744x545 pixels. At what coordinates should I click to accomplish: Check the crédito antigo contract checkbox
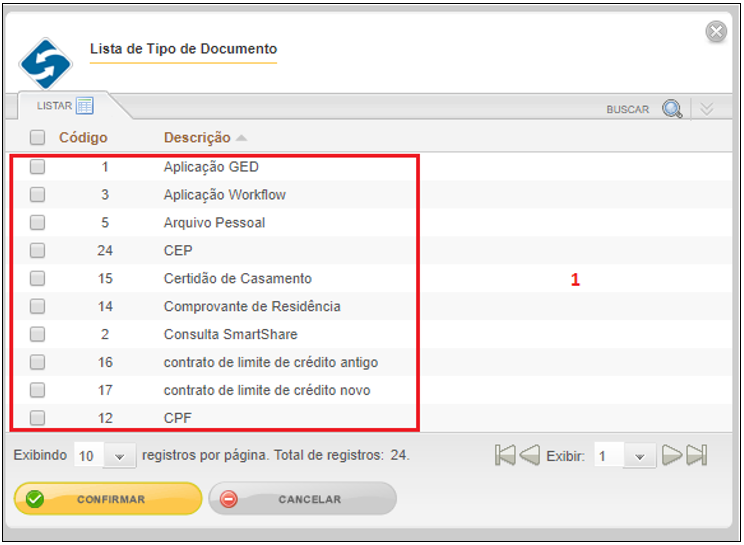tap(37, 362)
